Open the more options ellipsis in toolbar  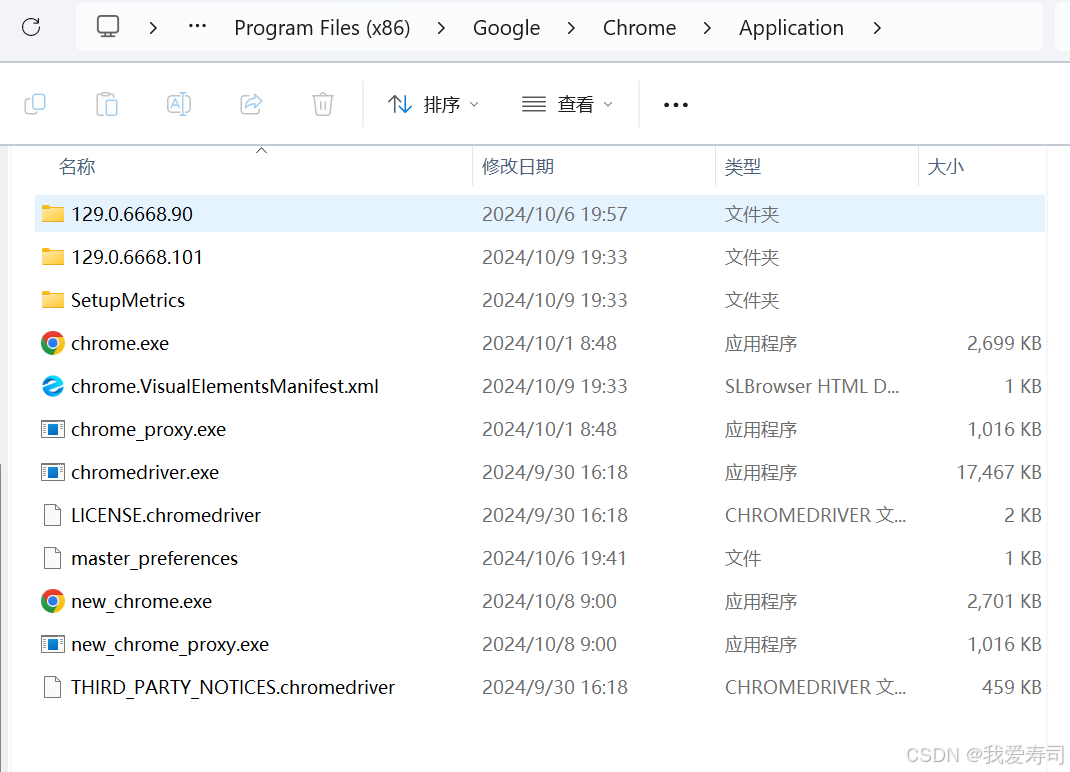click(x=676, y=105)
